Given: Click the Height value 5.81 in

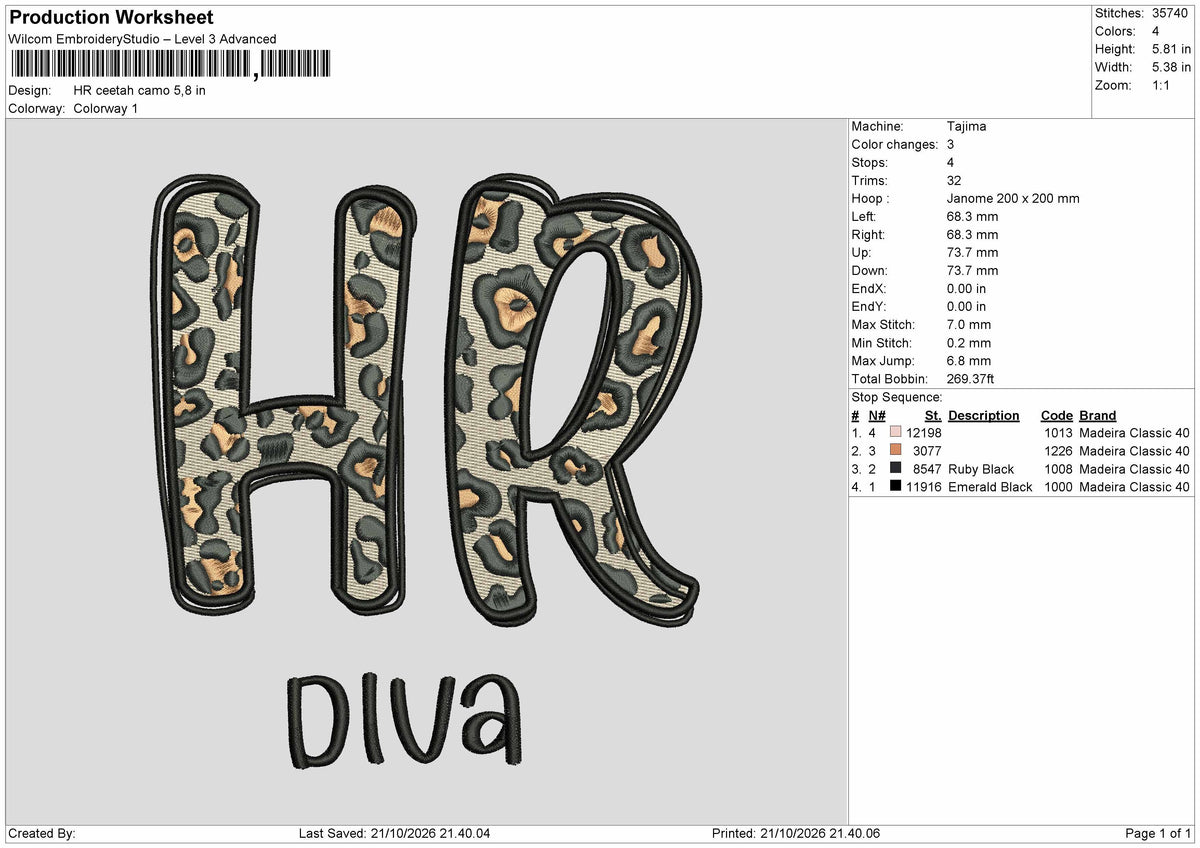Looking at the screenshot, I should (1171, 49).
